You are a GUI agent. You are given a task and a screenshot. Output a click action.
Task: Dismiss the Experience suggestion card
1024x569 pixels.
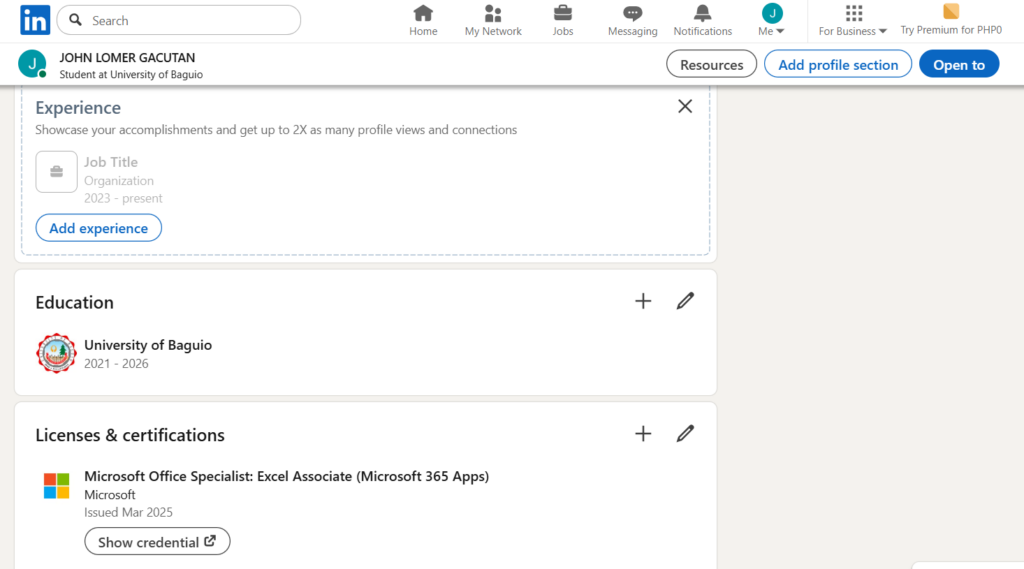pyautogui.click(x=685, y=106)
